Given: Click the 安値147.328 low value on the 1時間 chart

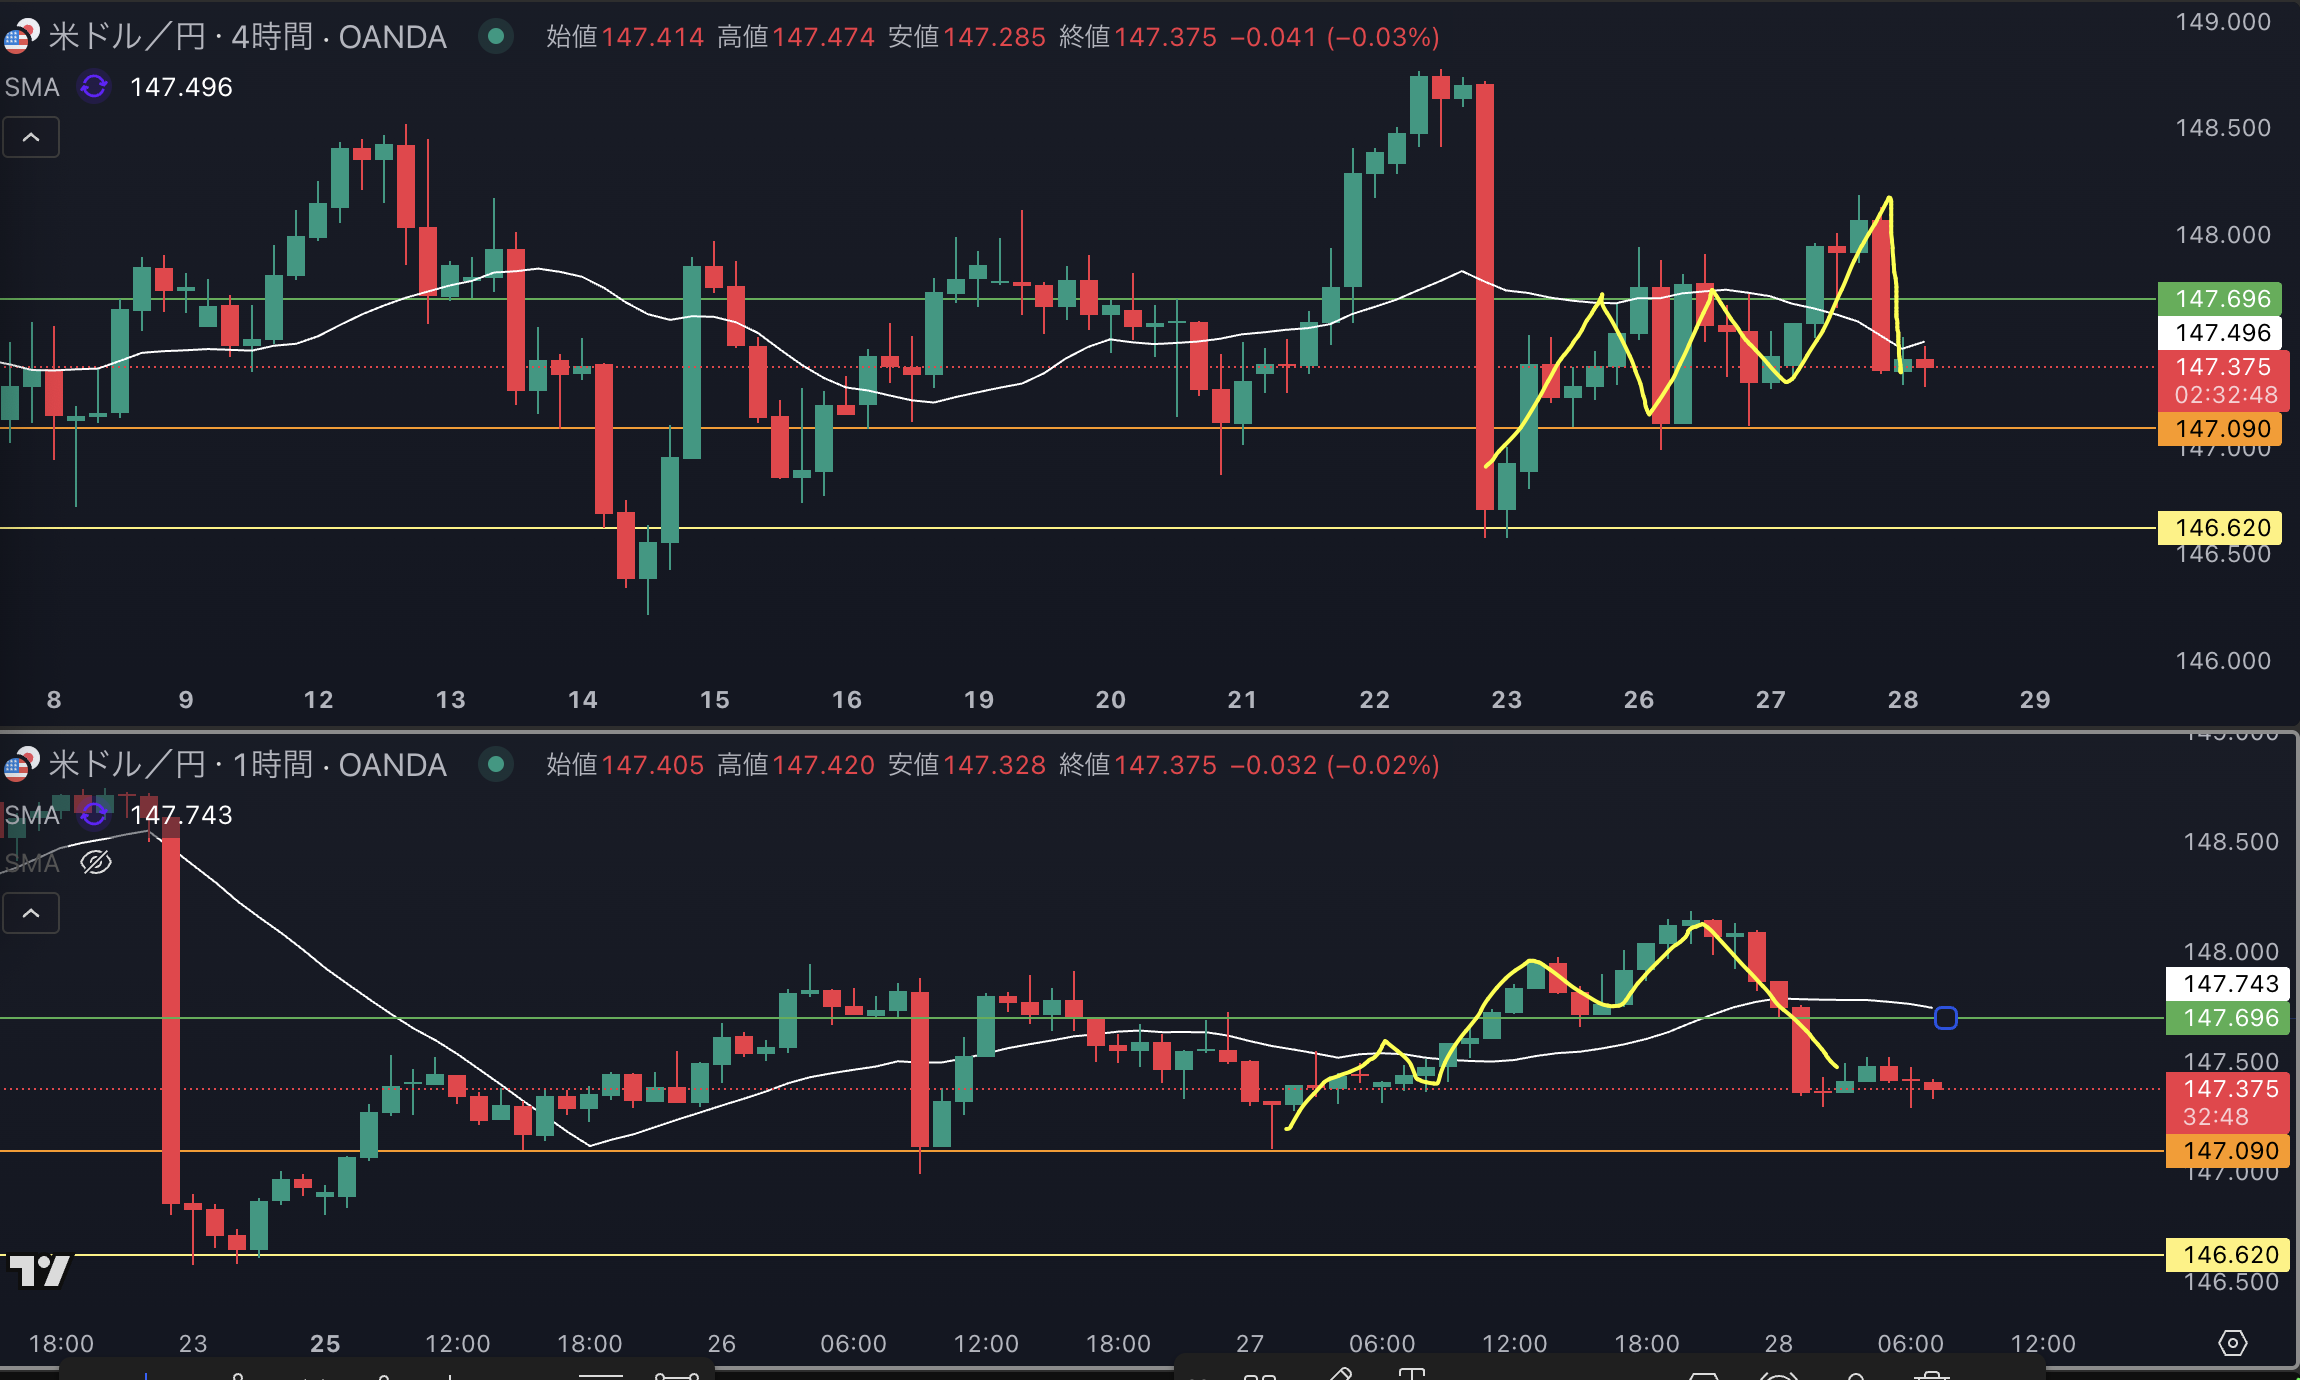Looking at the screenshot, I should [967, 765].
